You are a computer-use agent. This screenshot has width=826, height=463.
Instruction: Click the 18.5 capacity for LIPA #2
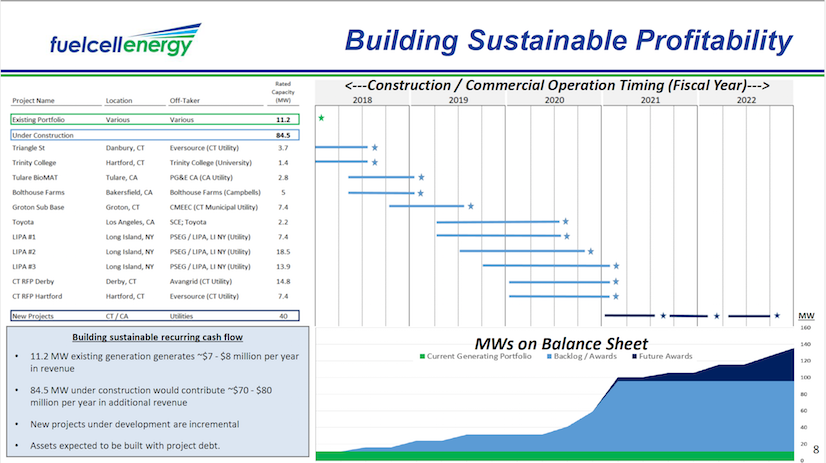tap(283, 252)
